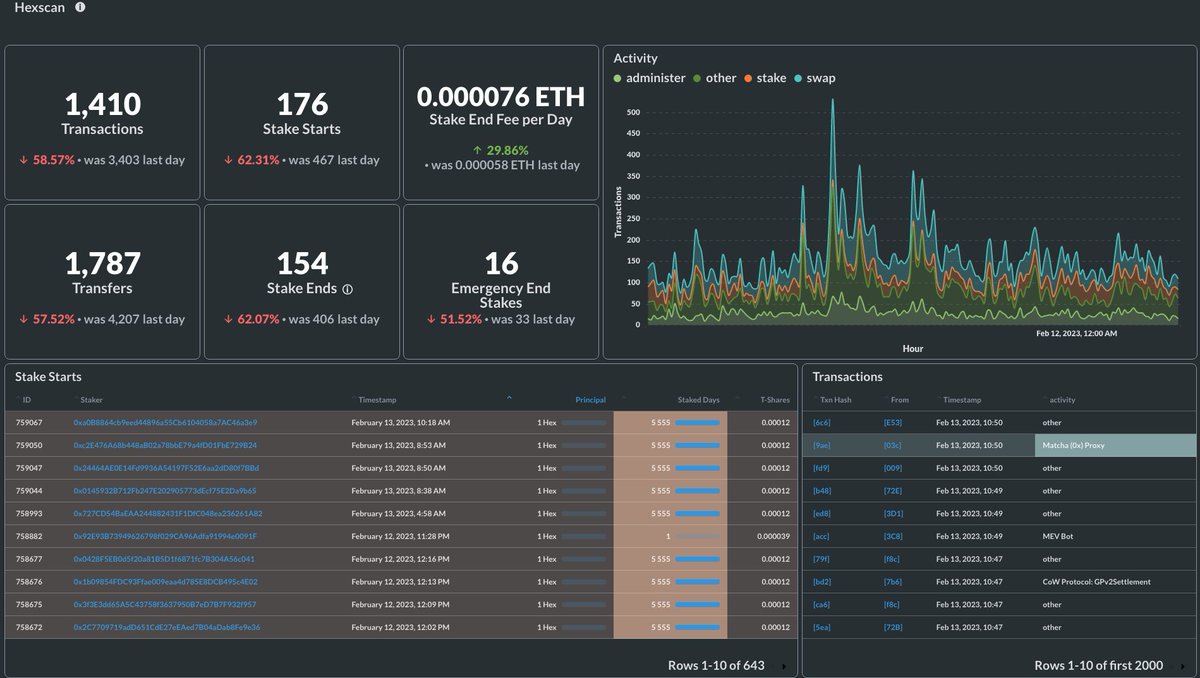Open transaction hash [bd2]

pyautogui.click(x=822, y=582)
